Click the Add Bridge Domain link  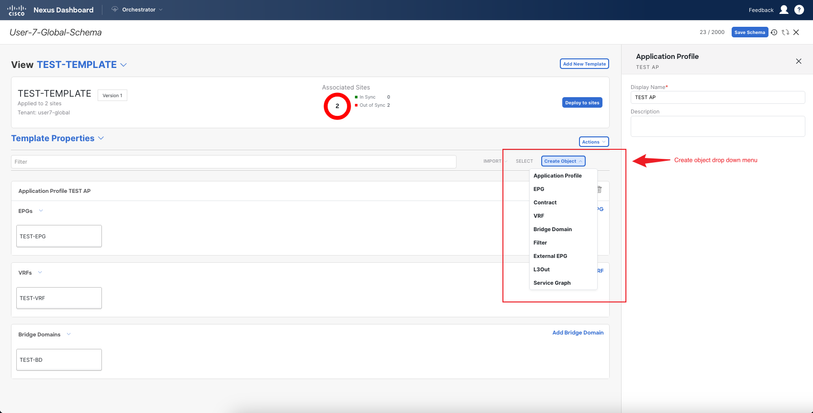click(x=578, y=333)
